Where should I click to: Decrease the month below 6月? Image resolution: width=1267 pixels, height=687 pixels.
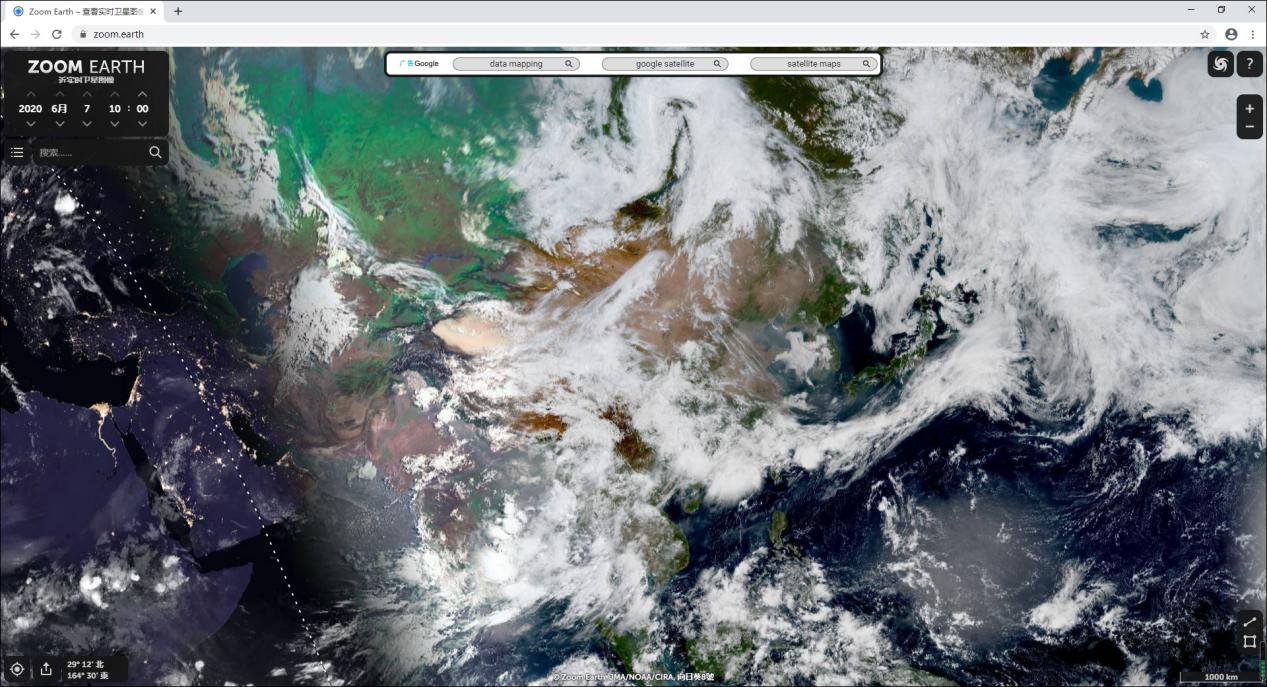tap(59, 123)
